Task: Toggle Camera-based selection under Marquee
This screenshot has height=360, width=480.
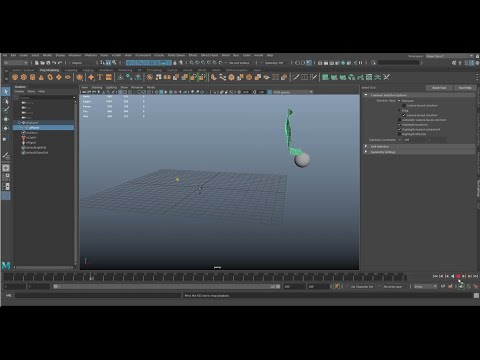Action: 404,105
